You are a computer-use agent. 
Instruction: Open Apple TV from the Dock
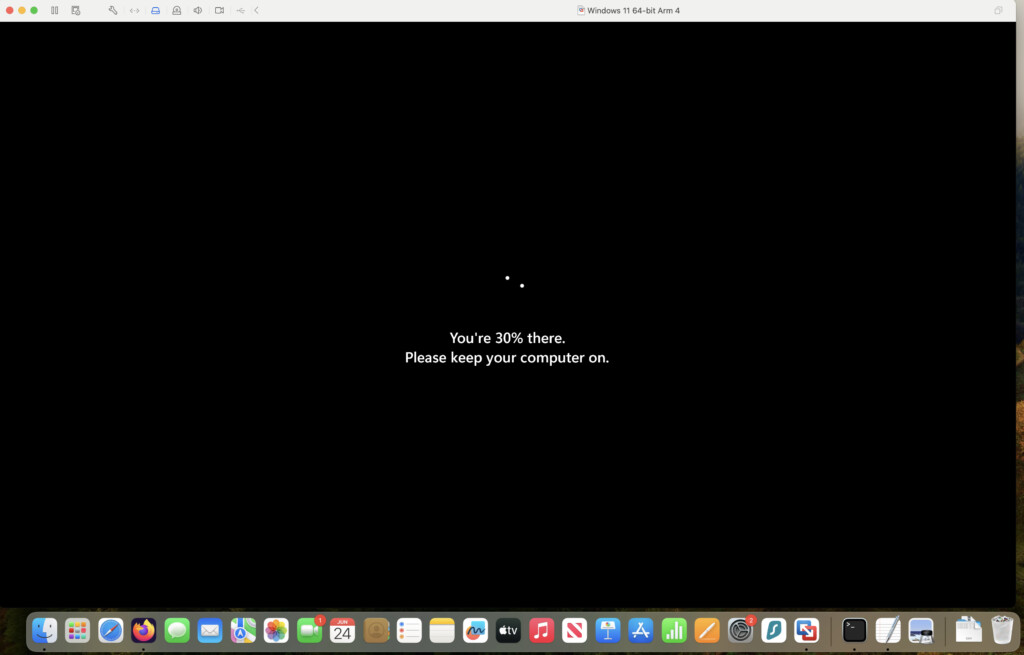(508, 630)
